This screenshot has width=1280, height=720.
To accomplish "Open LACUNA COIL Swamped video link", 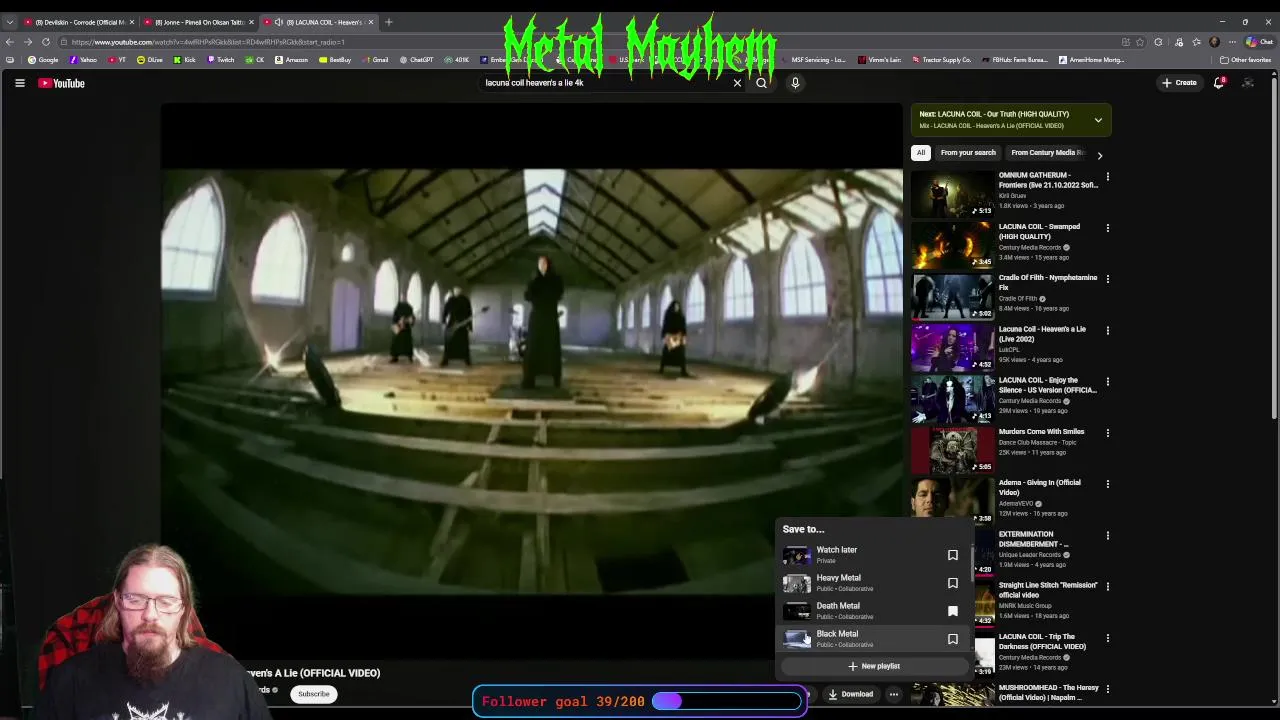I will pos(1039,231).
